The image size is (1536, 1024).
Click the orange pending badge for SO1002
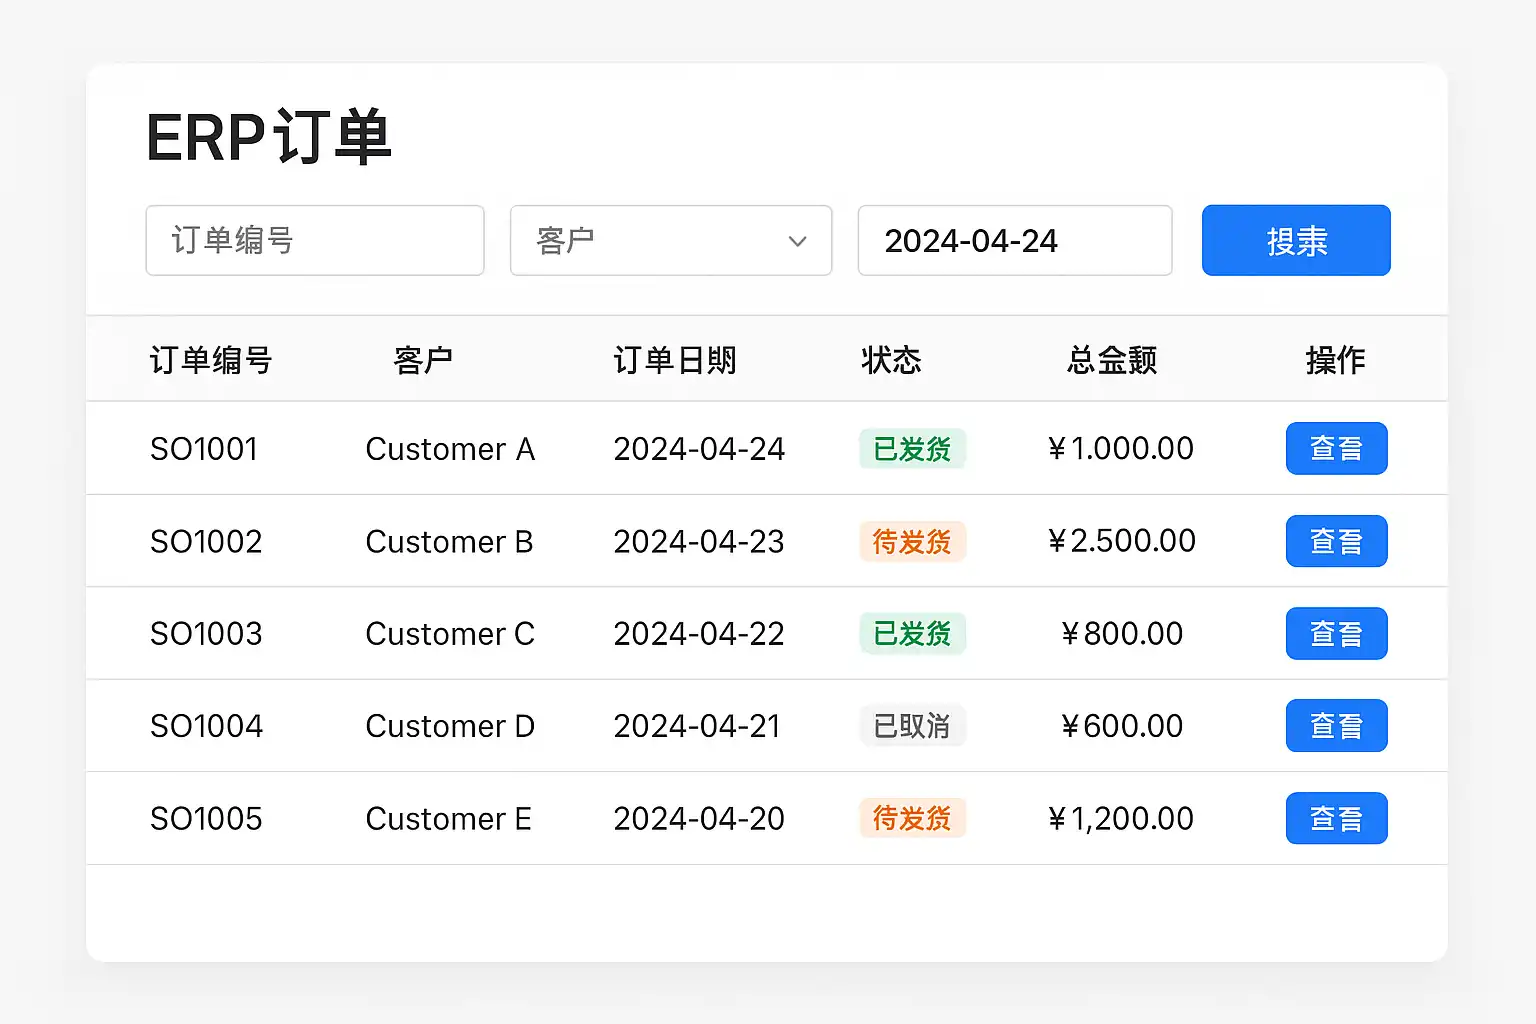[x=912, y=542]
